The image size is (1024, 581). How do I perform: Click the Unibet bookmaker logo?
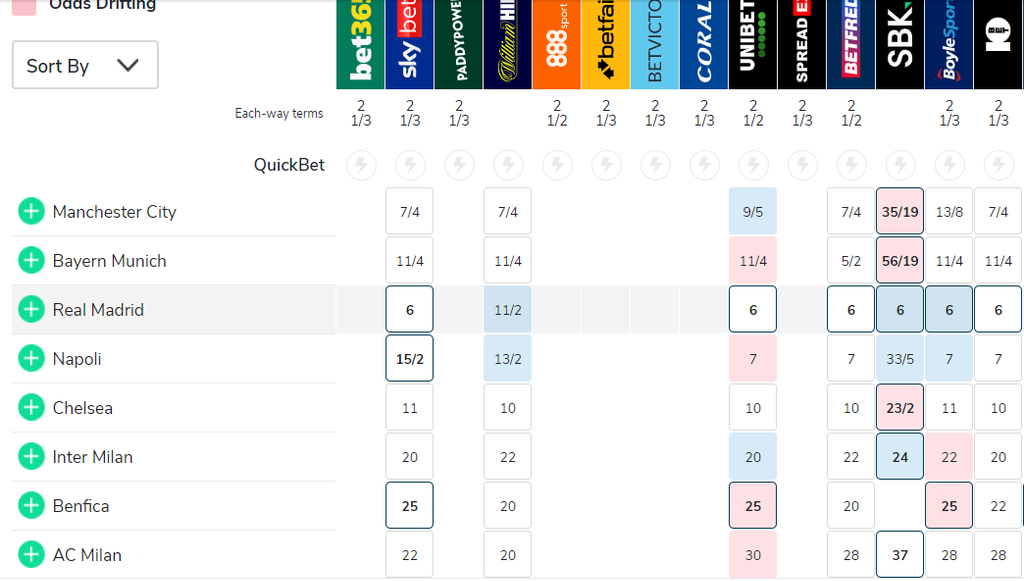click(753, 45)
